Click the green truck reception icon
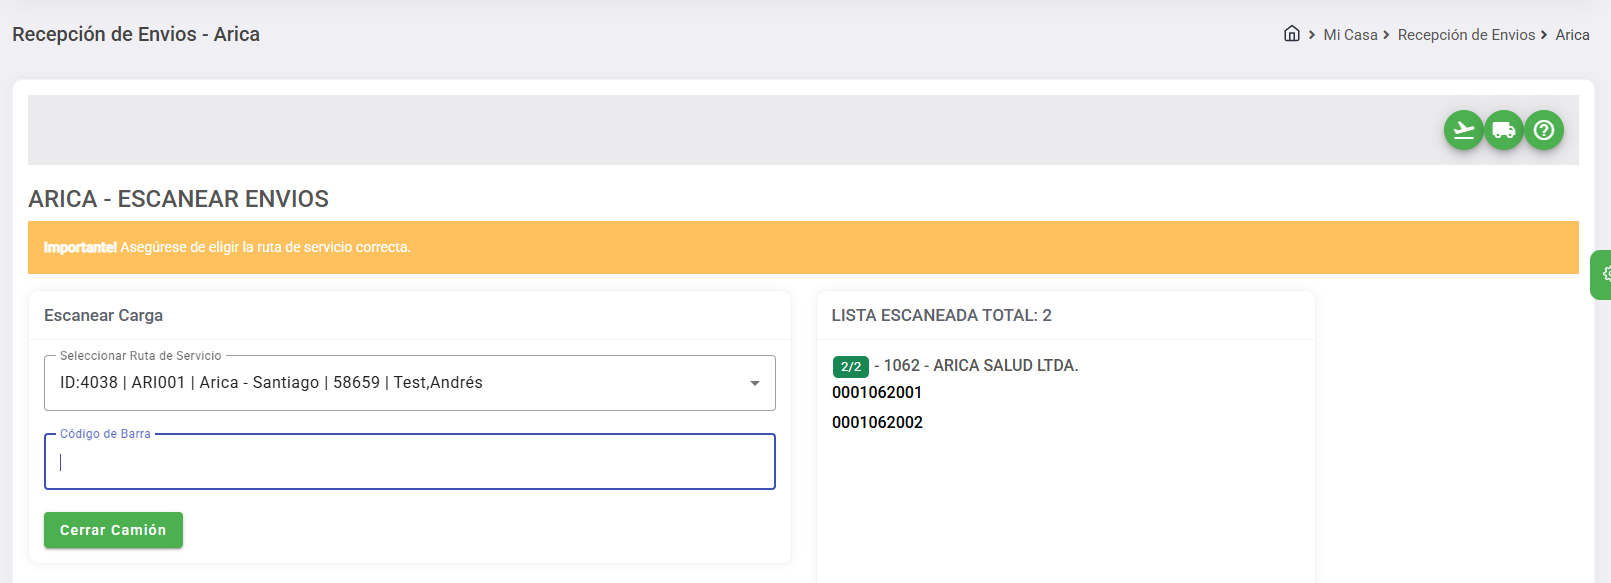The height and width of the screenshot is (583, 1611). 1503,130
